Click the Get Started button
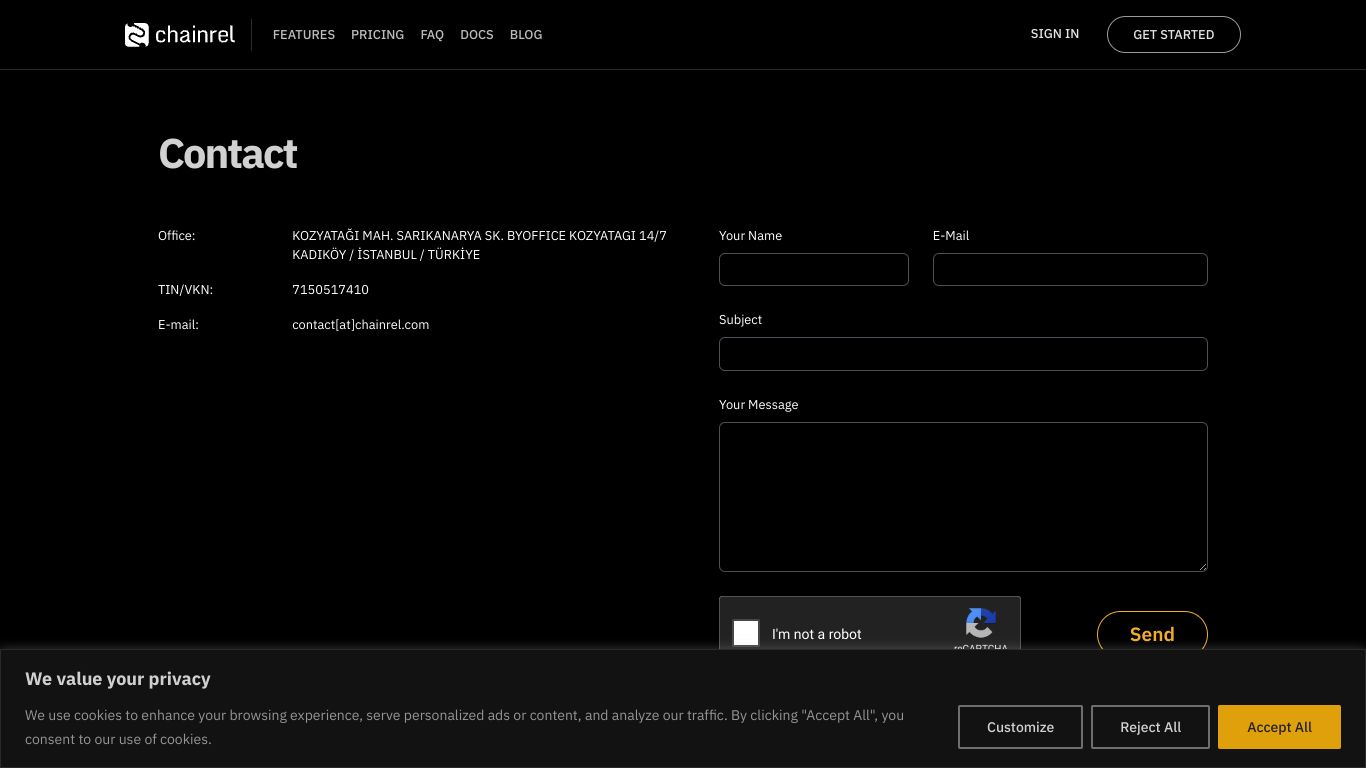The image size is (1366, 768). [1174, 34]
